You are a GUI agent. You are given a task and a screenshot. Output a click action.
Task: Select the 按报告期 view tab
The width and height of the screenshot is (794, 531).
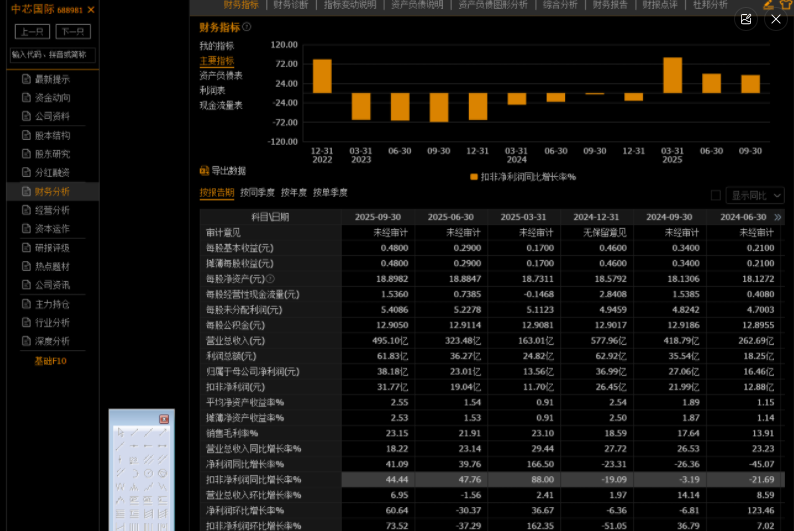[x=217, y=193]
